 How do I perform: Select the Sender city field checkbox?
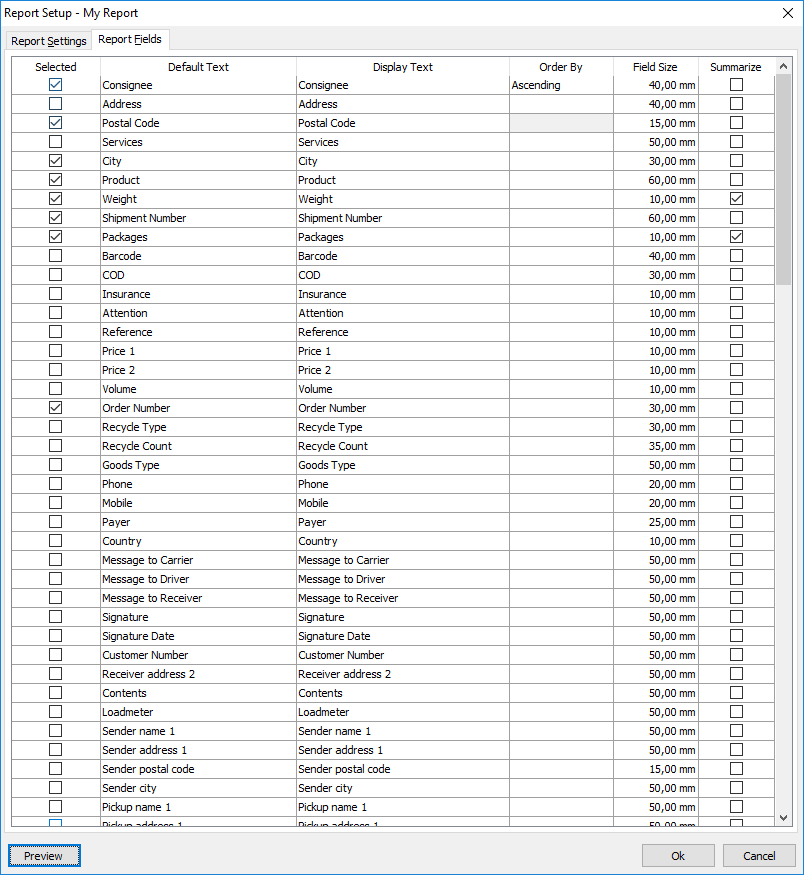tap(55, 788)
